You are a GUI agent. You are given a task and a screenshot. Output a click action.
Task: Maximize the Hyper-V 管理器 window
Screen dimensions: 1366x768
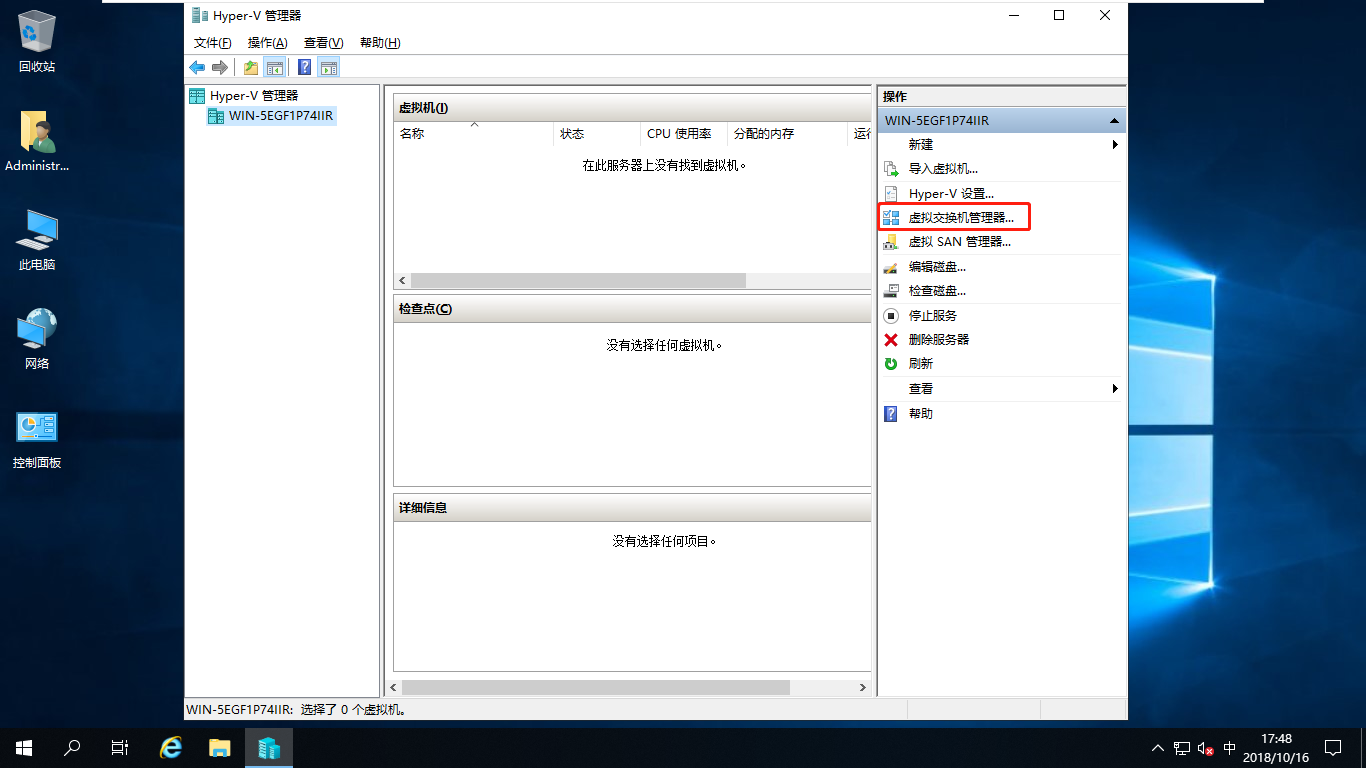(1059, 15)
